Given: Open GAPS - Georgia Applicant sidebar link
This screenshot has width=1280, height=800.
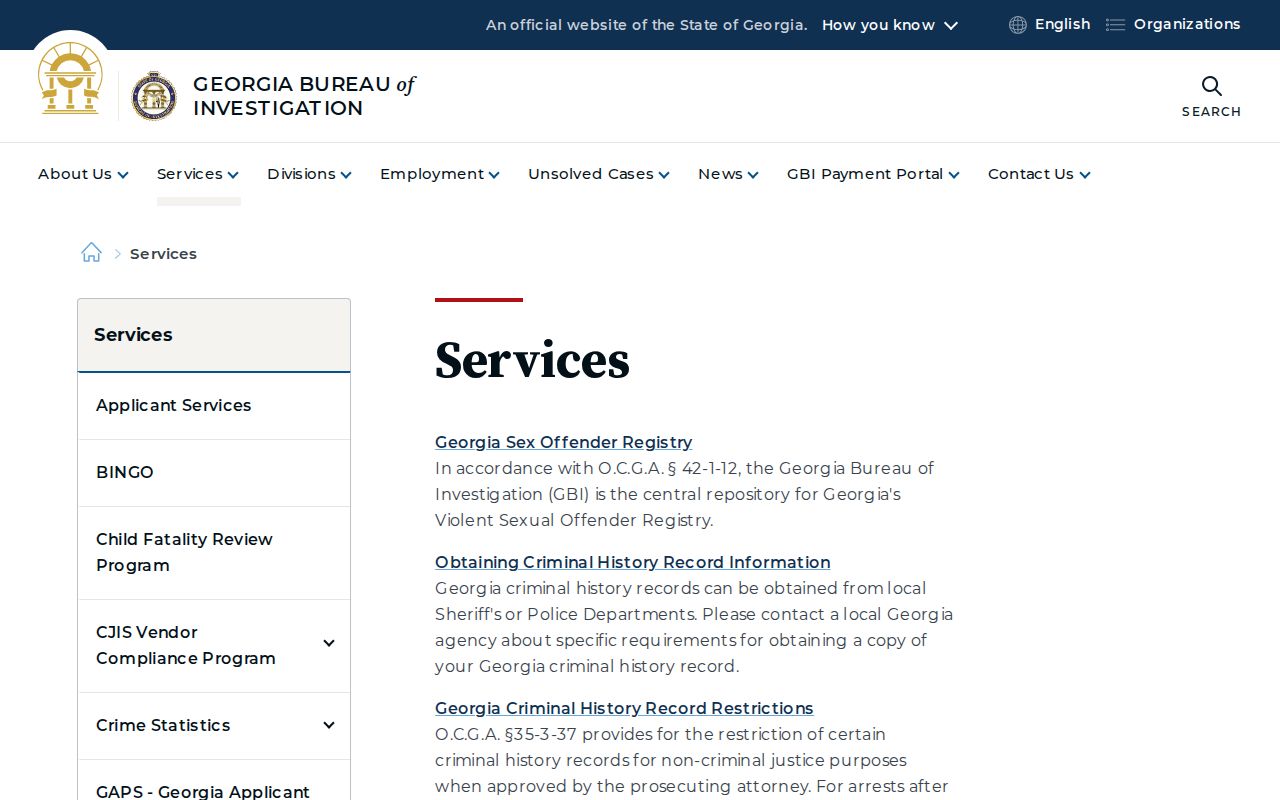Looking at the screenshot, I should coord(203,791).
